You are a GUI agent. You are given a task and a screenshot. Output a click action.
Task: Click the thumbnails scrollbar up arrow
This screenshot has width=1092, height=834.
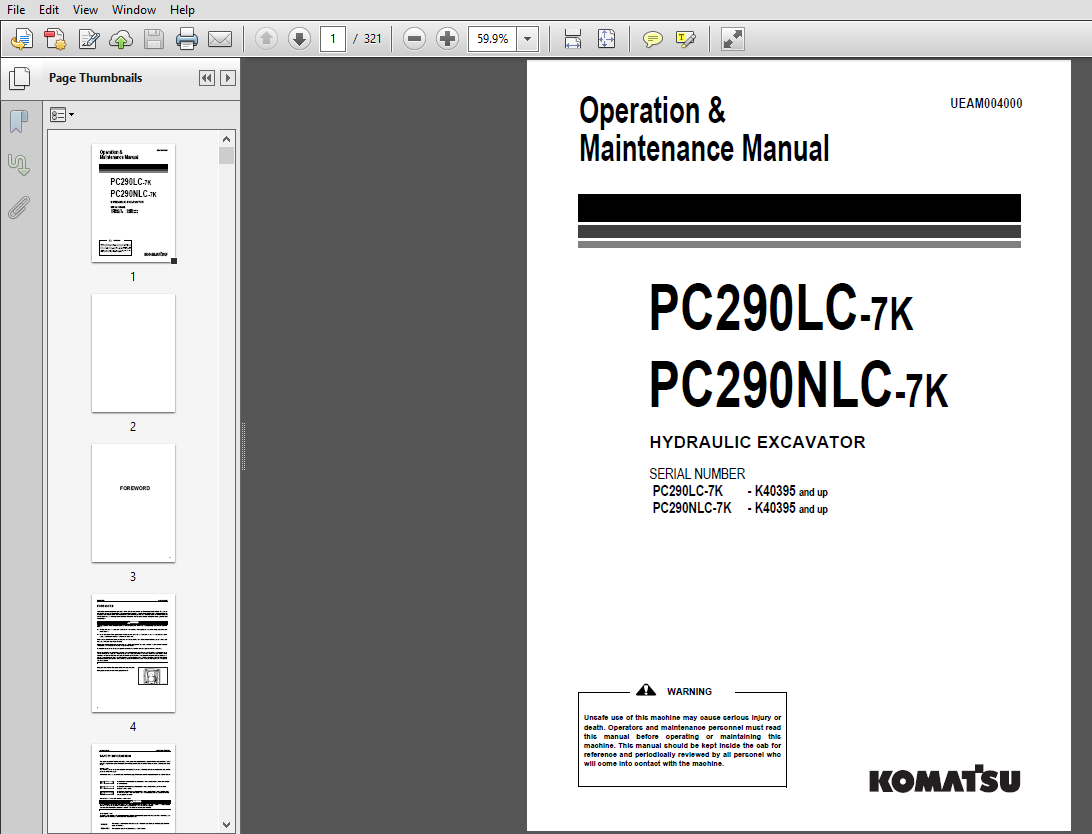[x=226, y=139]
